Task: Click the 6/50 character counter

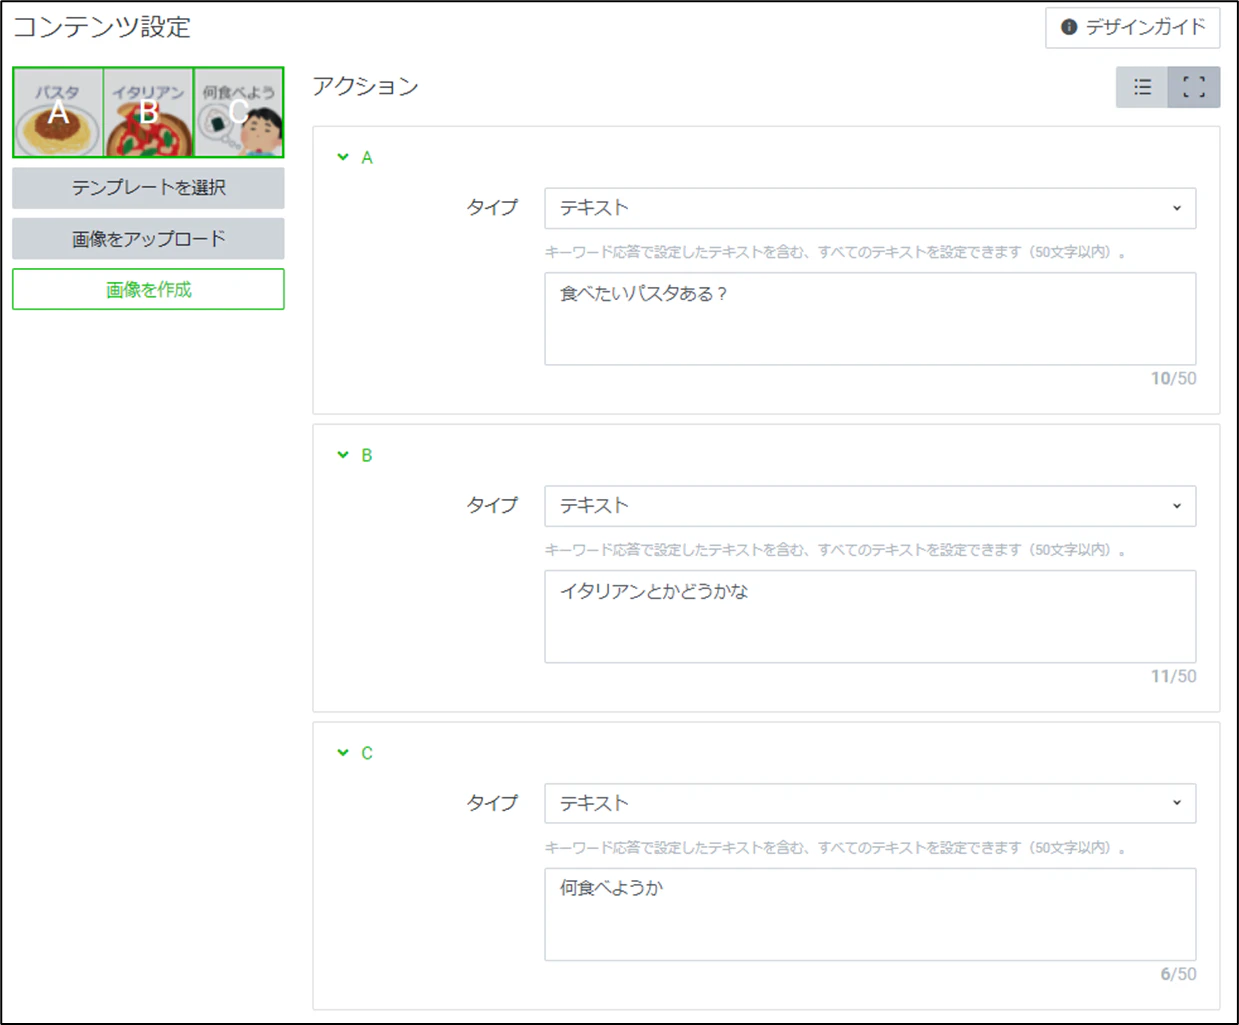Action: point(1178,974)
